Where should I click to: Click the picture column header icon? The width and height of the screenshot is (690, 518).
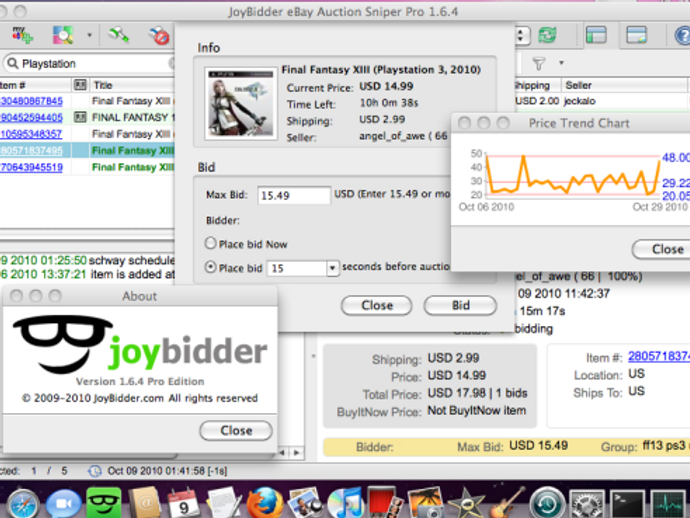[x=80, y=84]
